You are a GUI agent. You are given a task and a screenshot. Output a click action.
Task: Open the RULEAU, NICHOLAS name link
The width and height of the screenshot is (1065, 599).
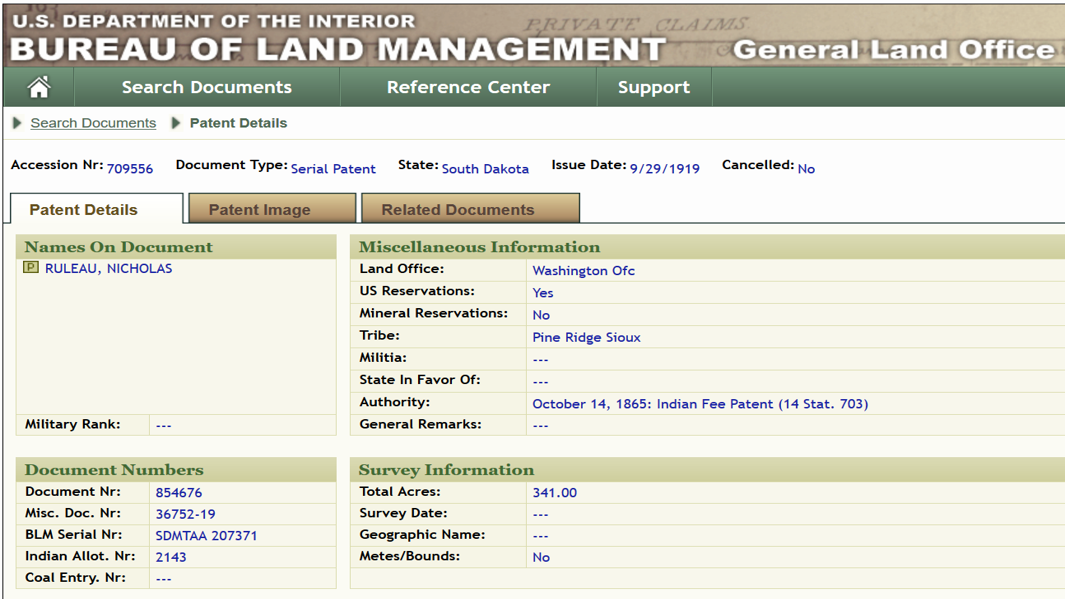click(x=109, y=268)
